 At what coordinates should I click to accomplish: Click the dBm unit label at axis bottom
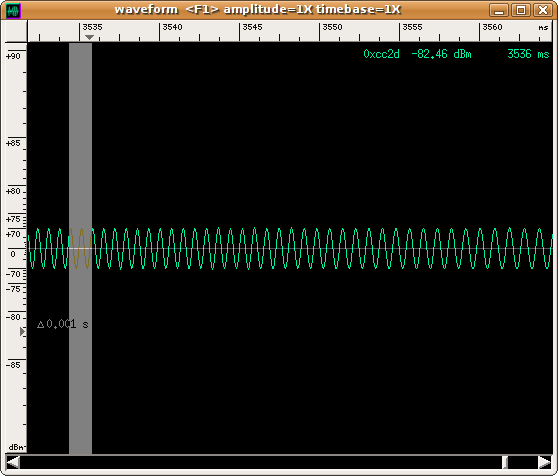pos(16,447)
